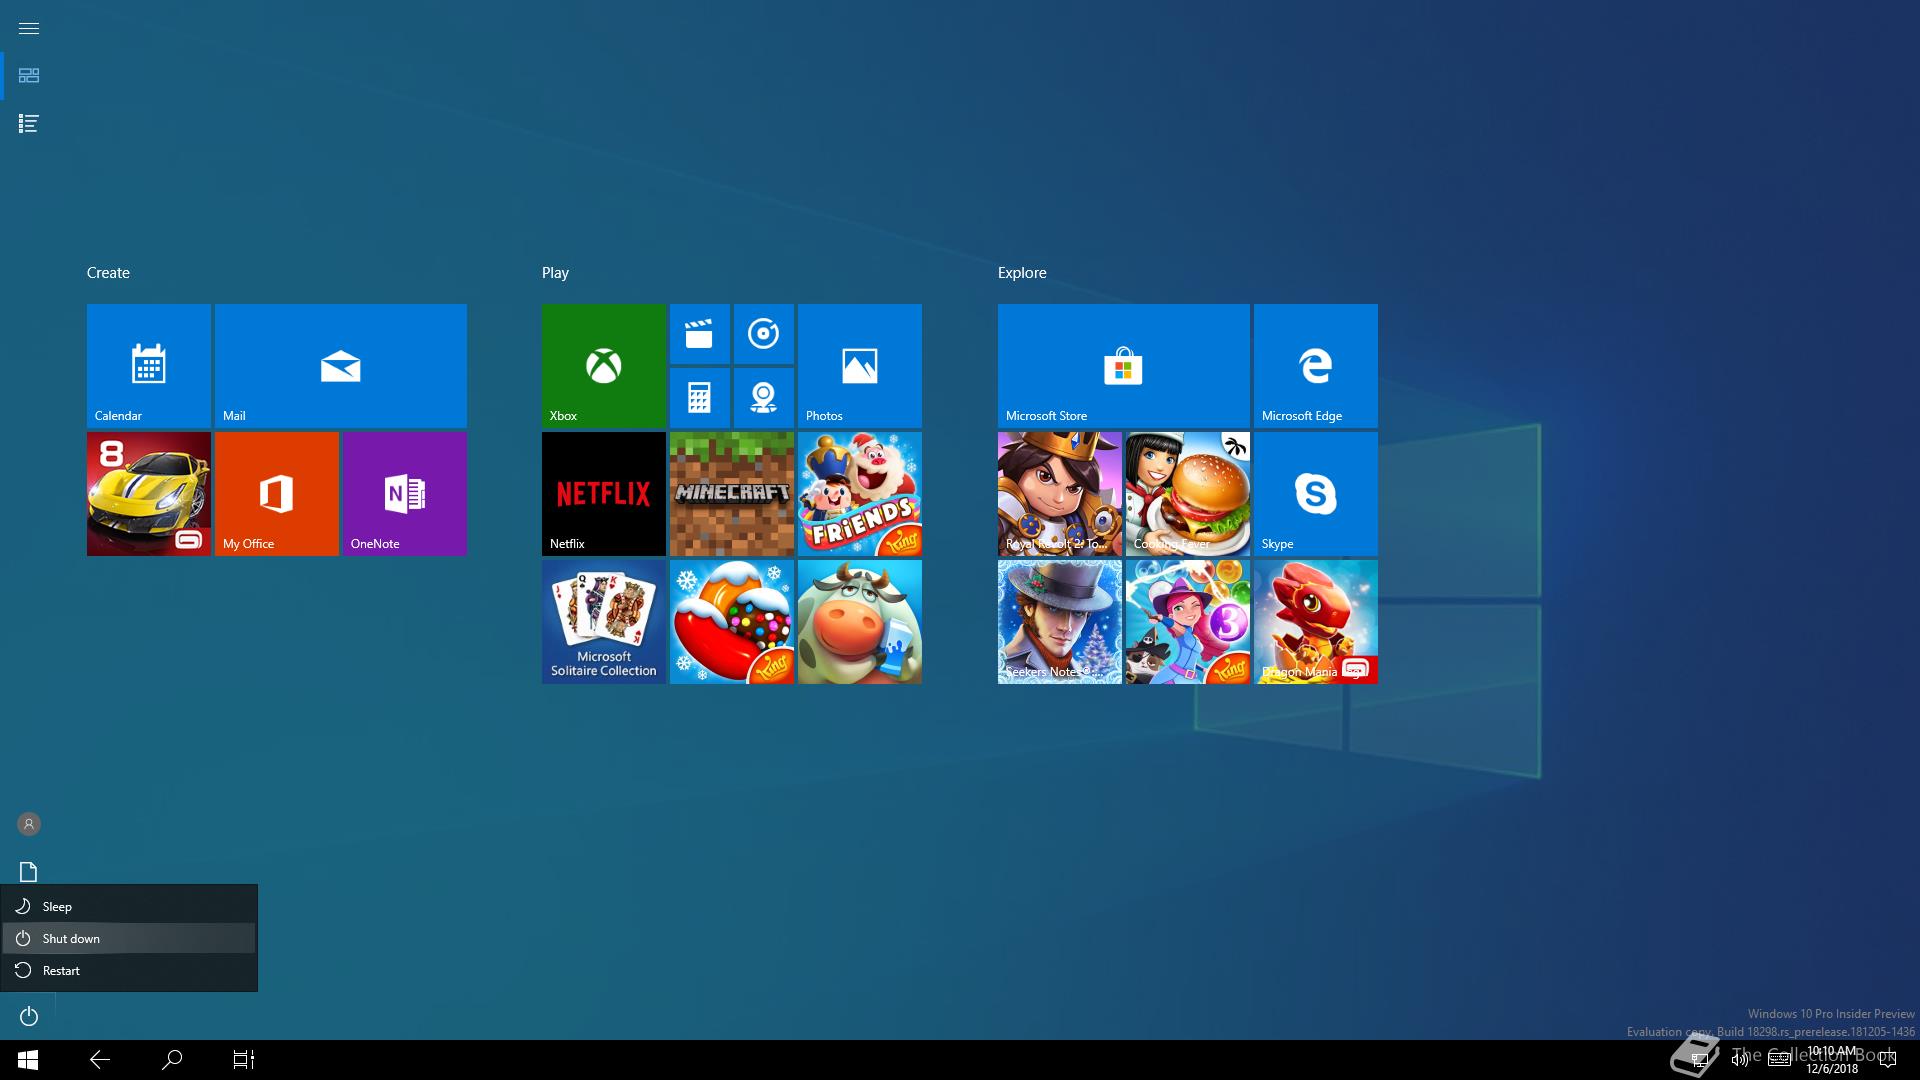Image resolution: width=1920 pixels, height=1080 pixels.
Task: Launch the Minecraft tile
Action: (x=731, y=494)
